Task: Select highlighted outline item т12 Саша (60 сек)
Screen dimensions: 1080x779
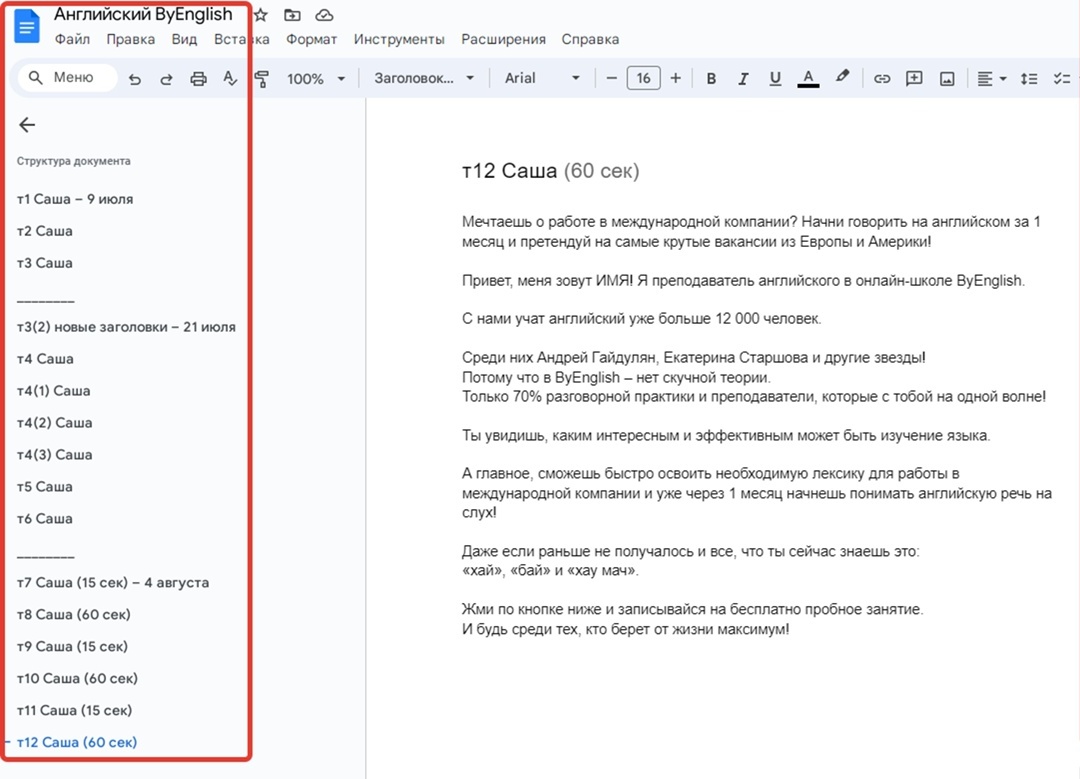Action: 77,742
